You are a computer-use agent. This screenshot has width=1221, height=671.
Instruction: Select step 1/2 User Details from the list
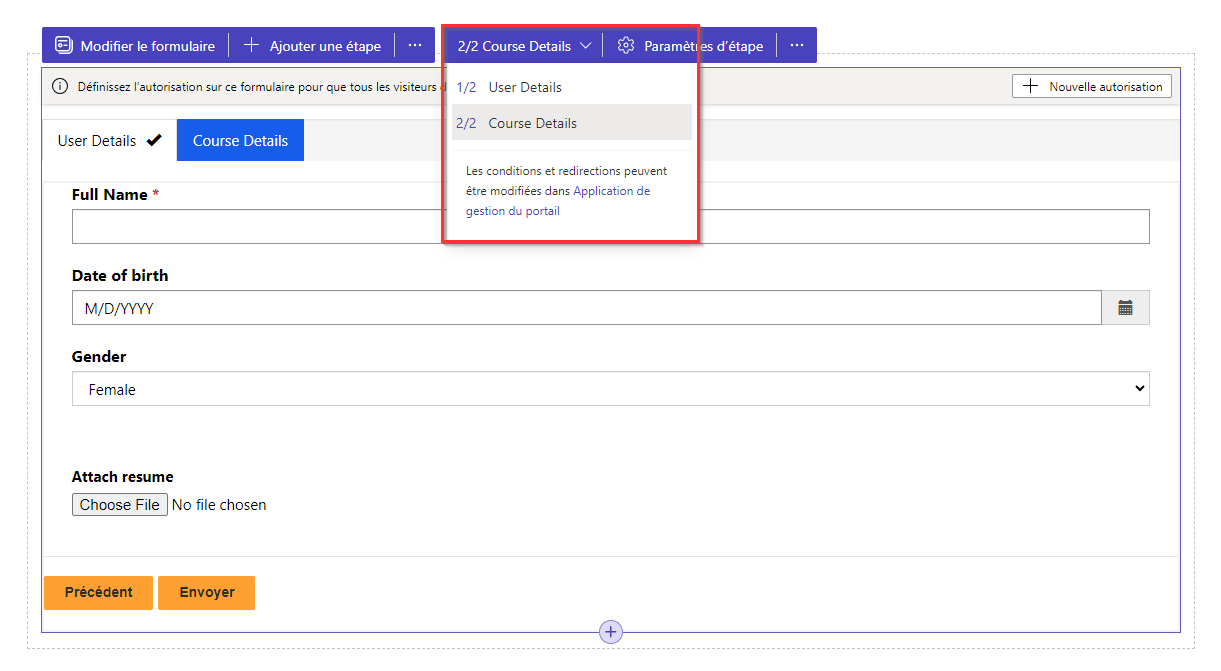[571, 87]
